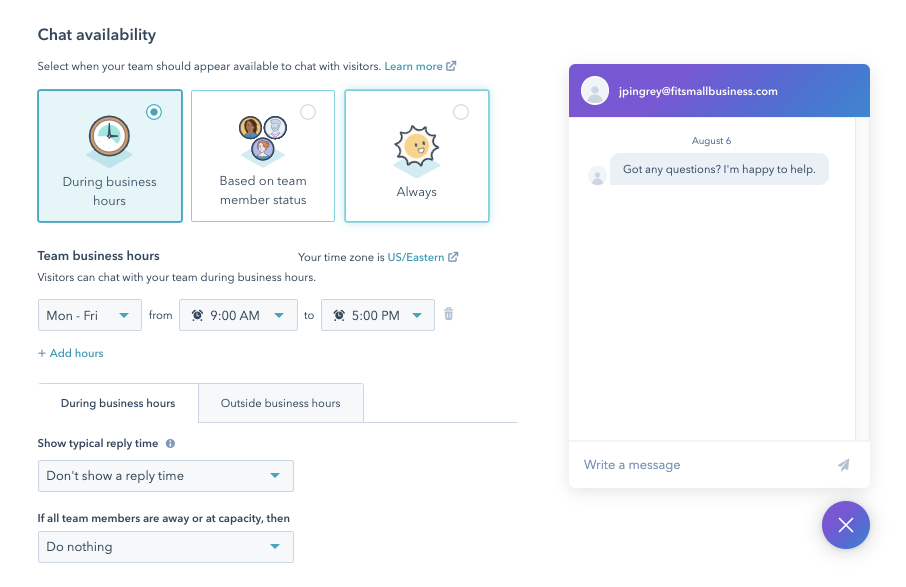Switch to the Outside business hours tab
Image resolution: width=906 pixels, height=587 pixels.
[x=280, y=402]
